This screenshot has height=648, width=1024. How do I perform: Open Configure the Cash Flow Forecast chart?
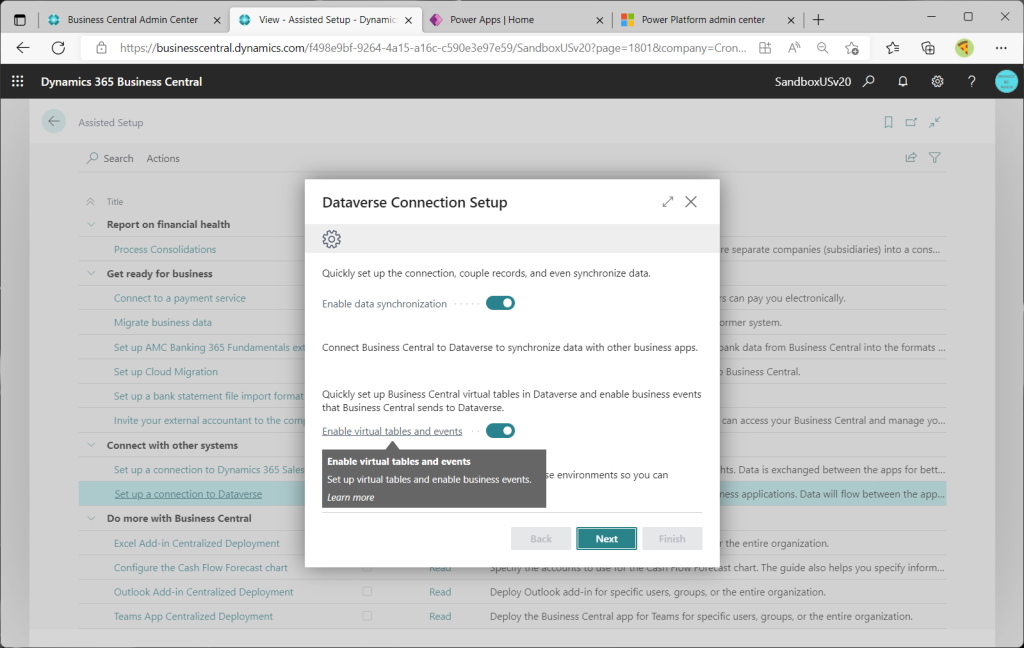pyautogui.click(x=200, y=568)
